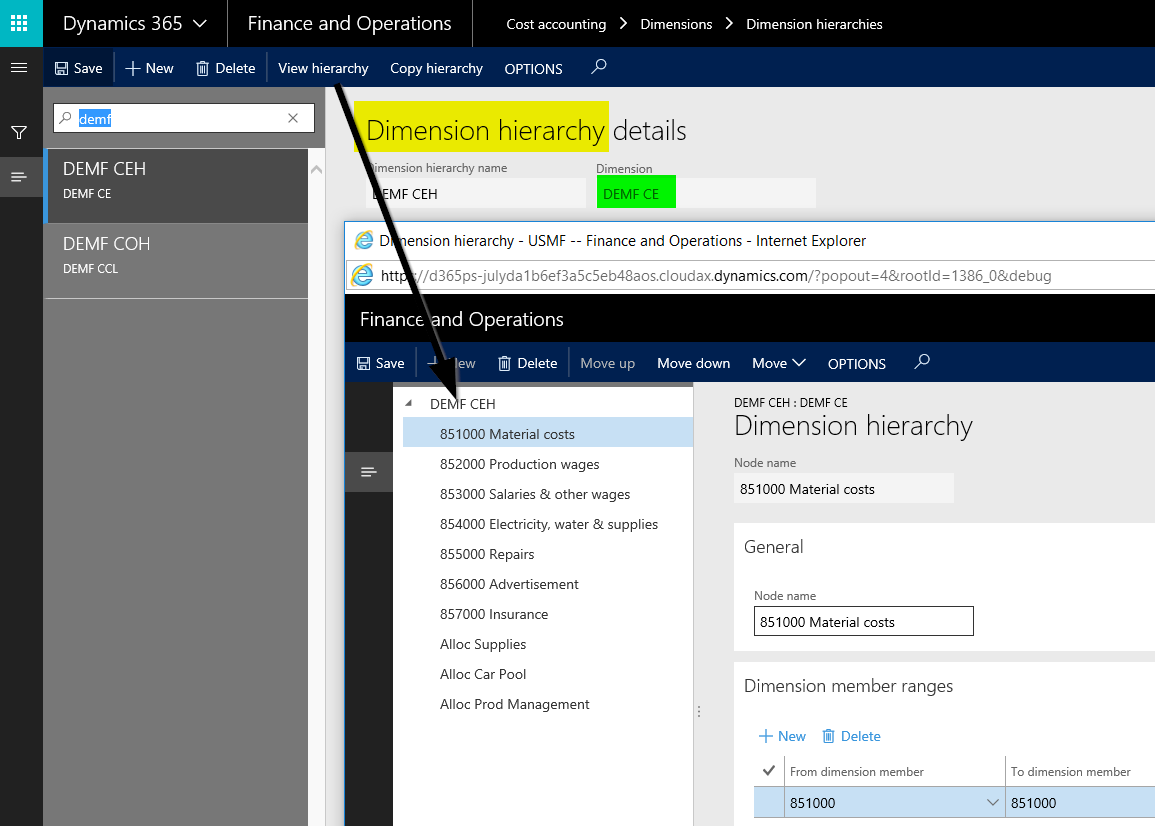The height and width of the screenshot is (826, 1155).
Task: Clear the demf search filter text
Action: [293, 118]
